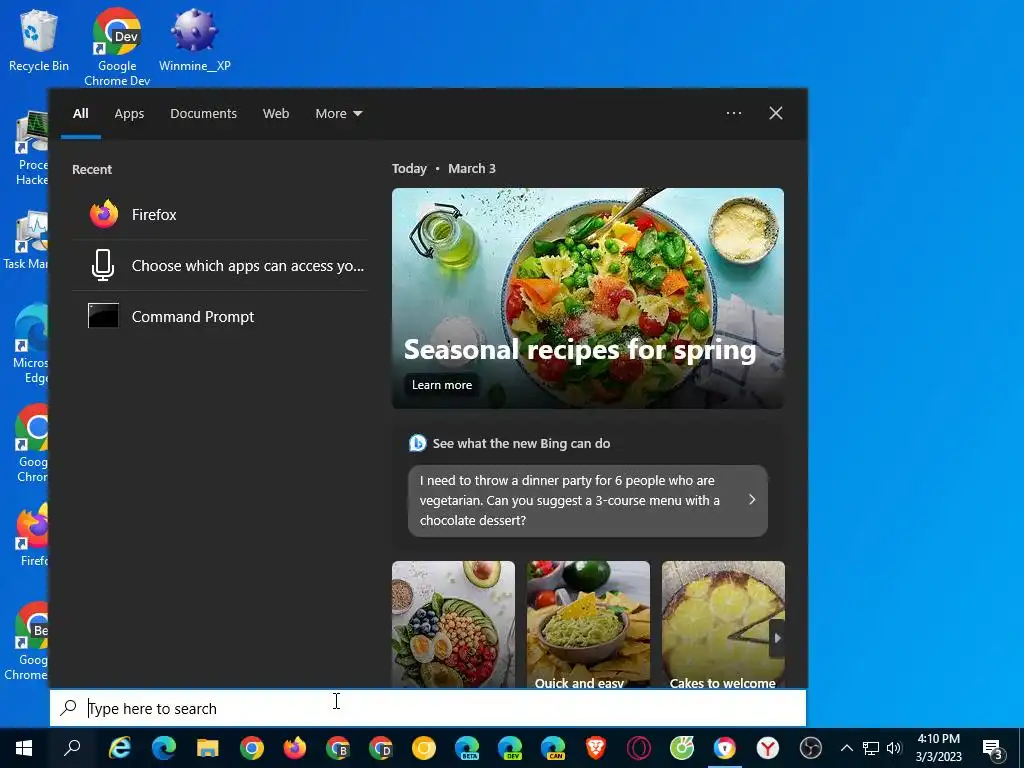The width and height of the screenshot is (1024, 768).
Task: Open Microsoft Edge stable from the taskbar
Action: tap(164, 748)
